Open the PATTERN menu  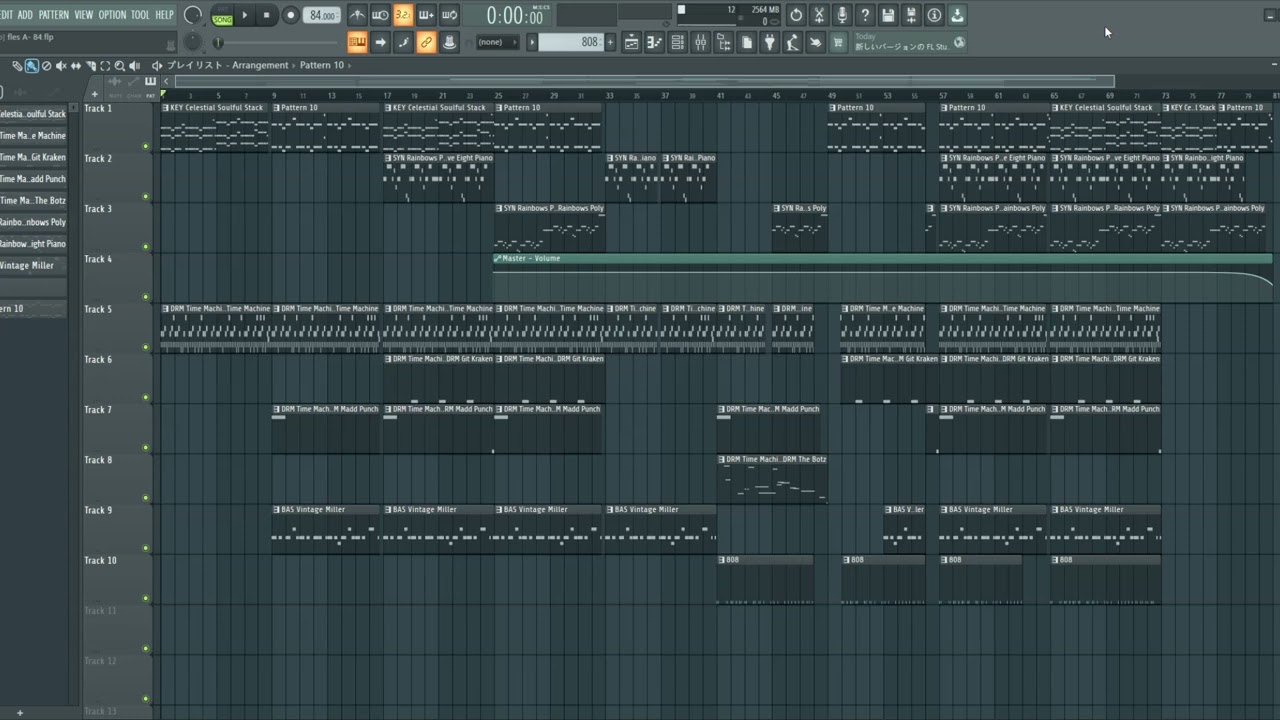(x=53, y=15)
